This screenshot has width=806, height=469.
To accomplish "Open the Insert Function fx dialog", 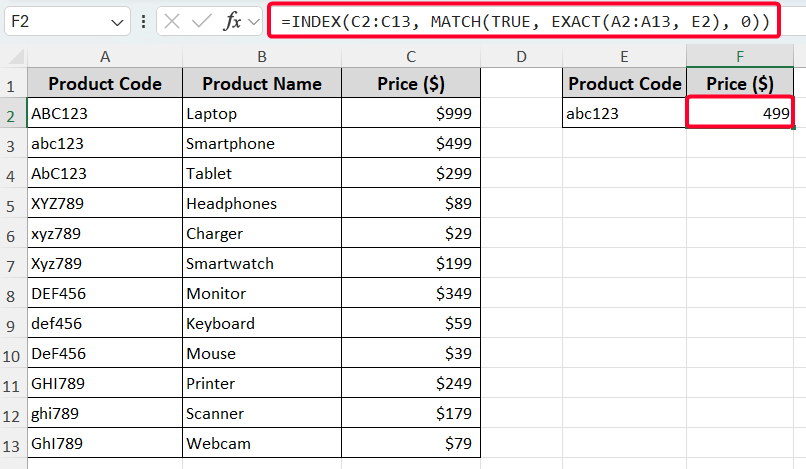I will (231, 21).
